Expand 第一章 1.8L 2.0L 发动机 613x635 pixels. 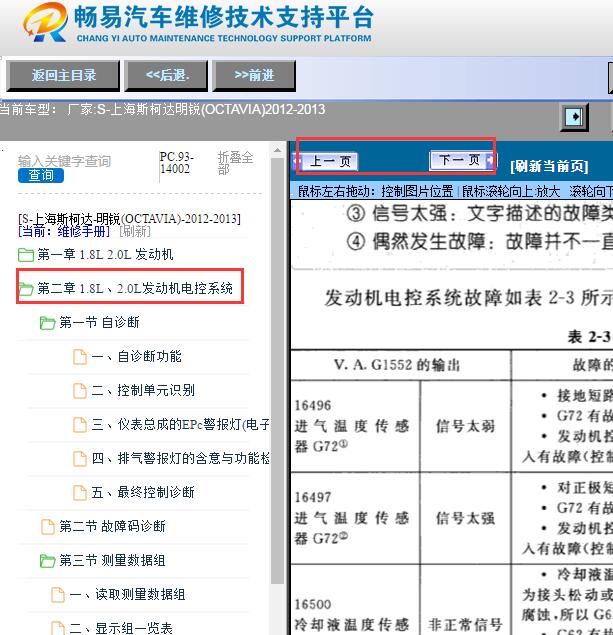tap(105, 254)
